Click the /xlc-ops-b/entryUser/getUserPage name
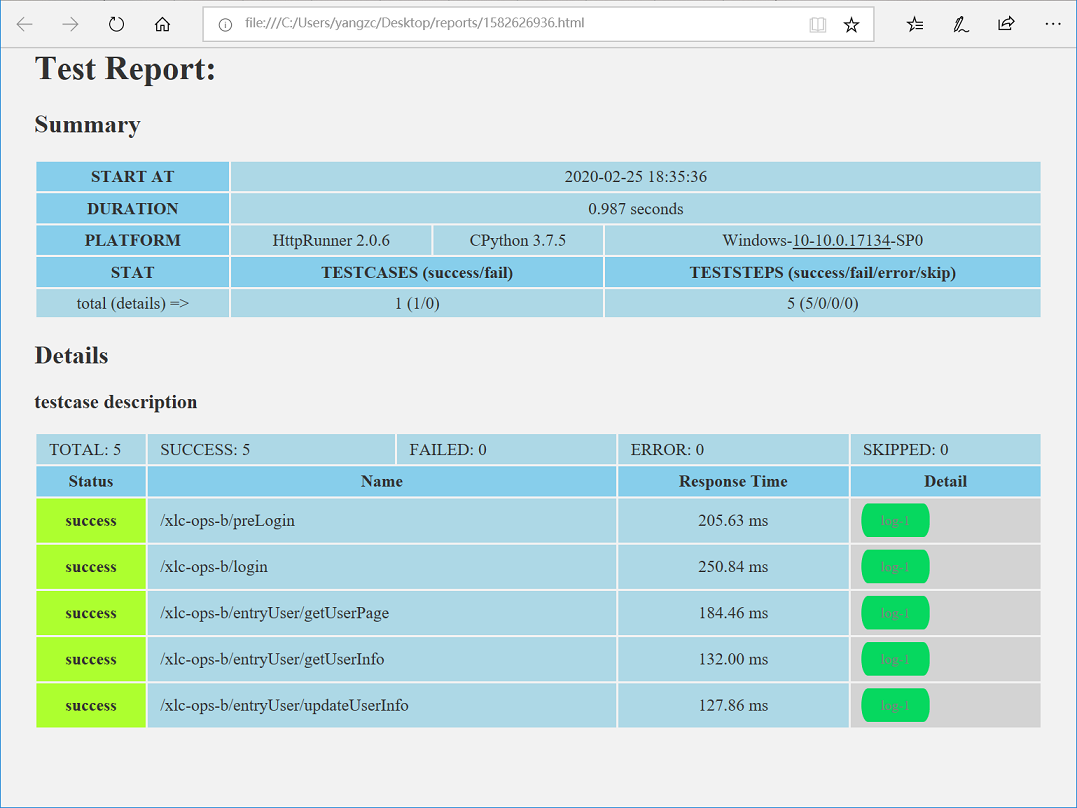Image resolution: width=1077 pixels, height=808 pixels. coord(274,613)
